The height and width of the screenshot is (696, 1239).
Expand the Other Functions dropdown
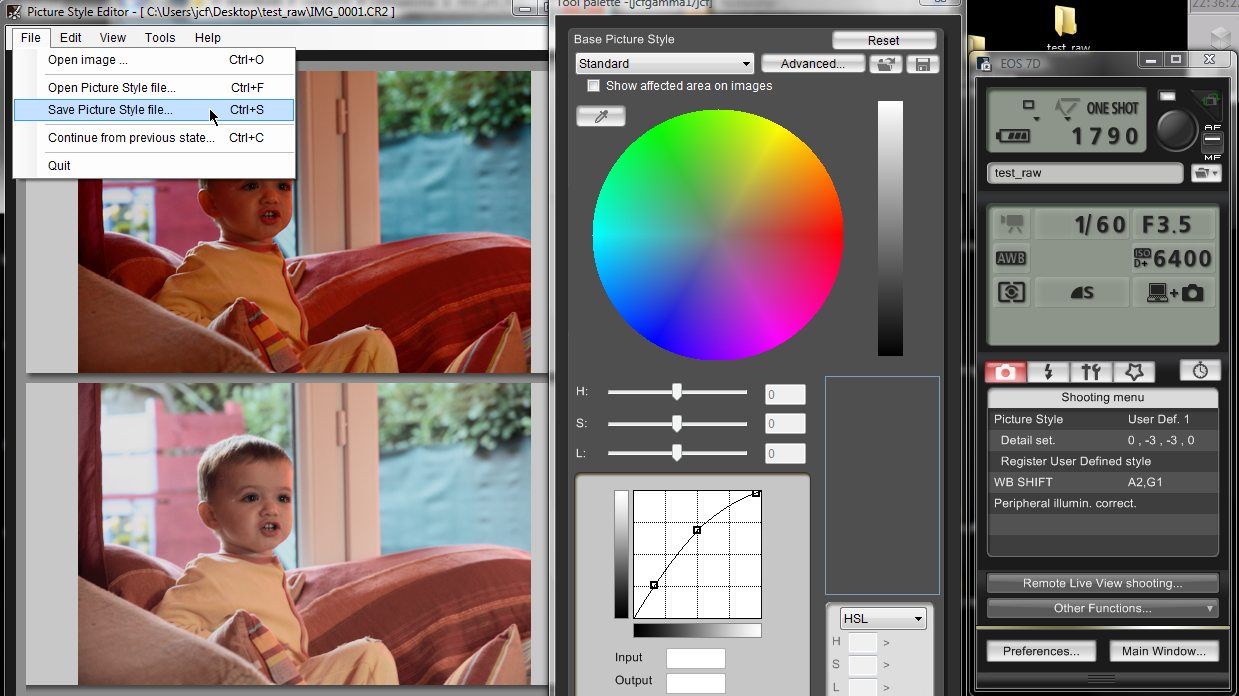coord(1102,608)
